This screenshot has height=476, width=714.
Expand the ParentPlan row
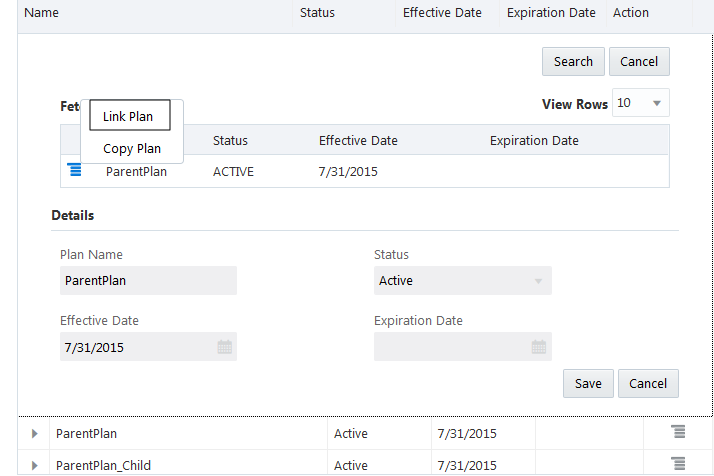pos(34,434)
